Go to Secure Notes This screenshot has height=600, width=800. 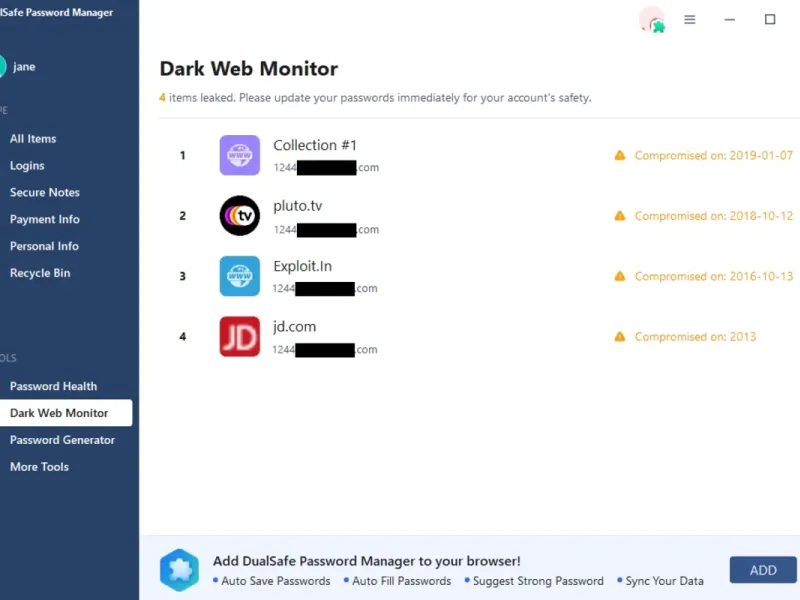pos(45,192)
